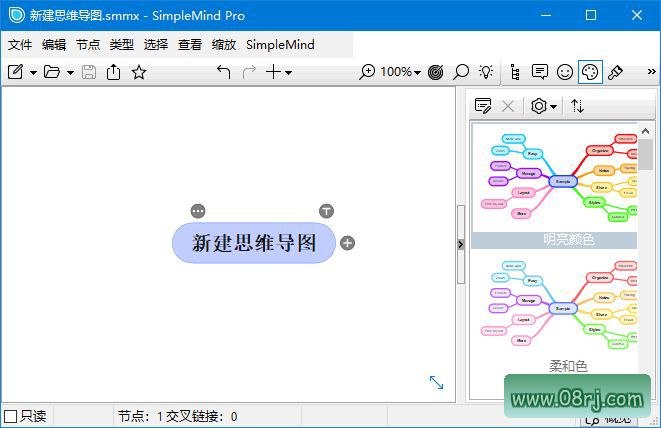Screen dimensions: 661x428
Task: Click the star favorites icon
Action: click(x=139, y=72)
